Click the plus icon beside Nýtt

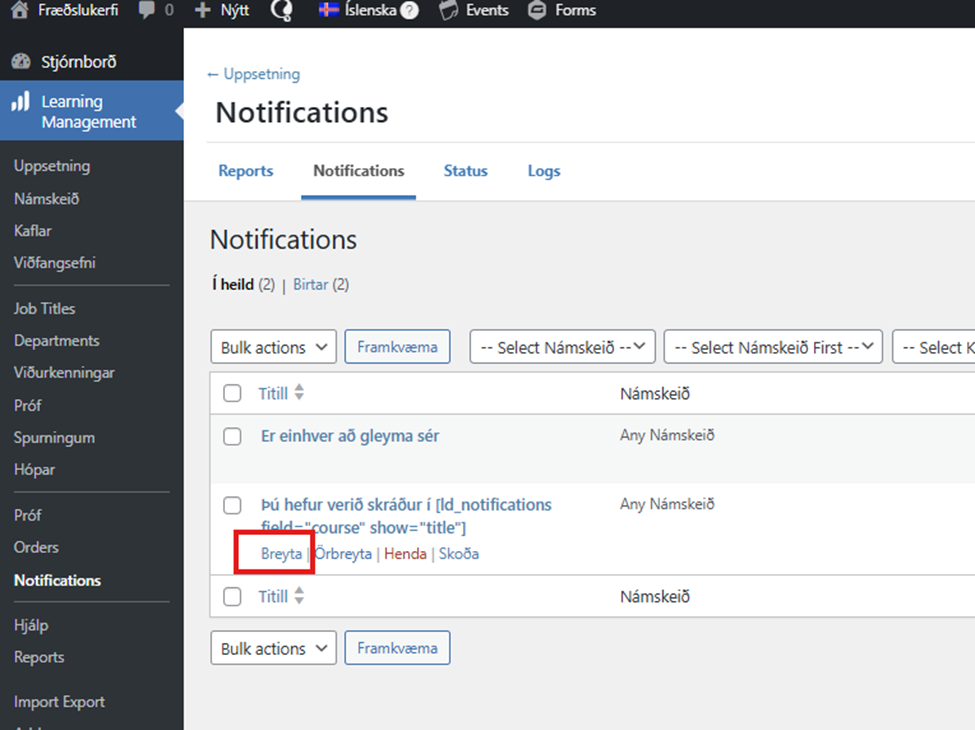[203, 11]
